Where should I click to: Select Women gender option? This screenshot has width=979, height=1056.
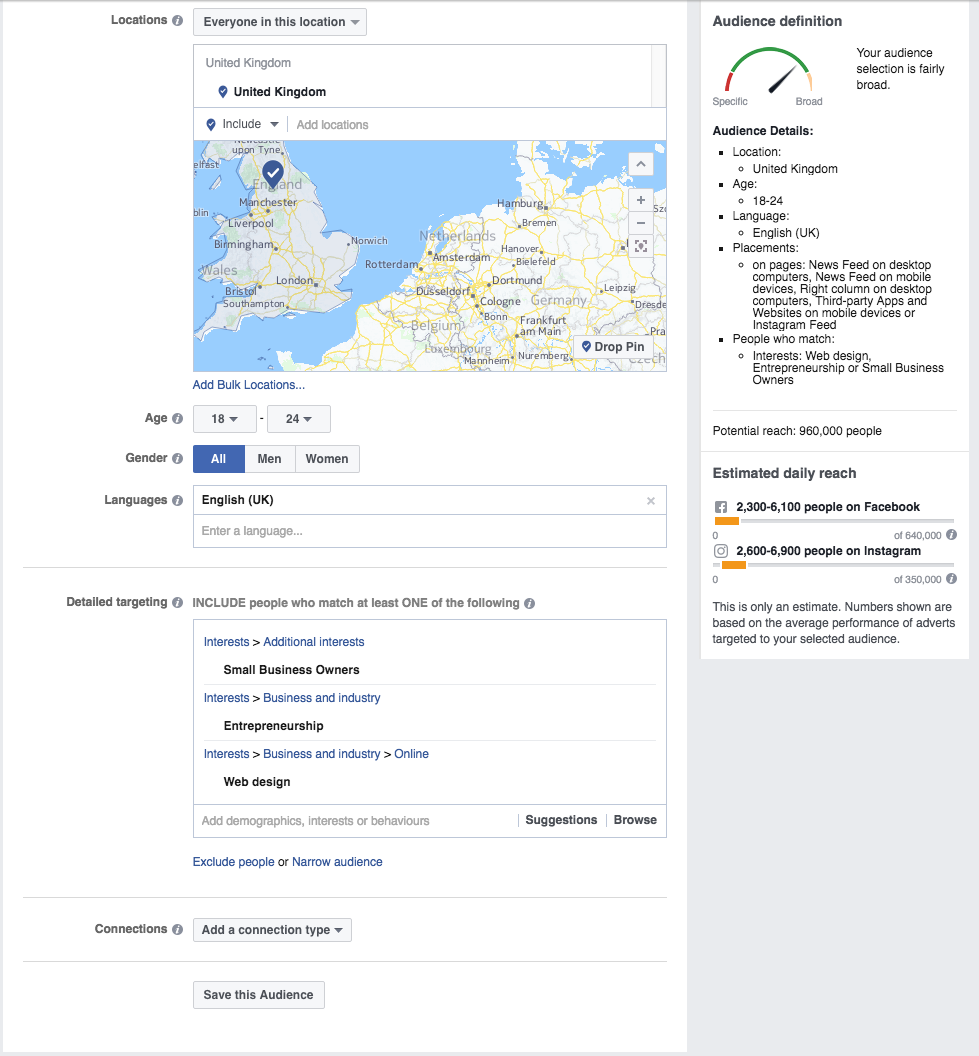pyautogui.click(x=327, y=459)
